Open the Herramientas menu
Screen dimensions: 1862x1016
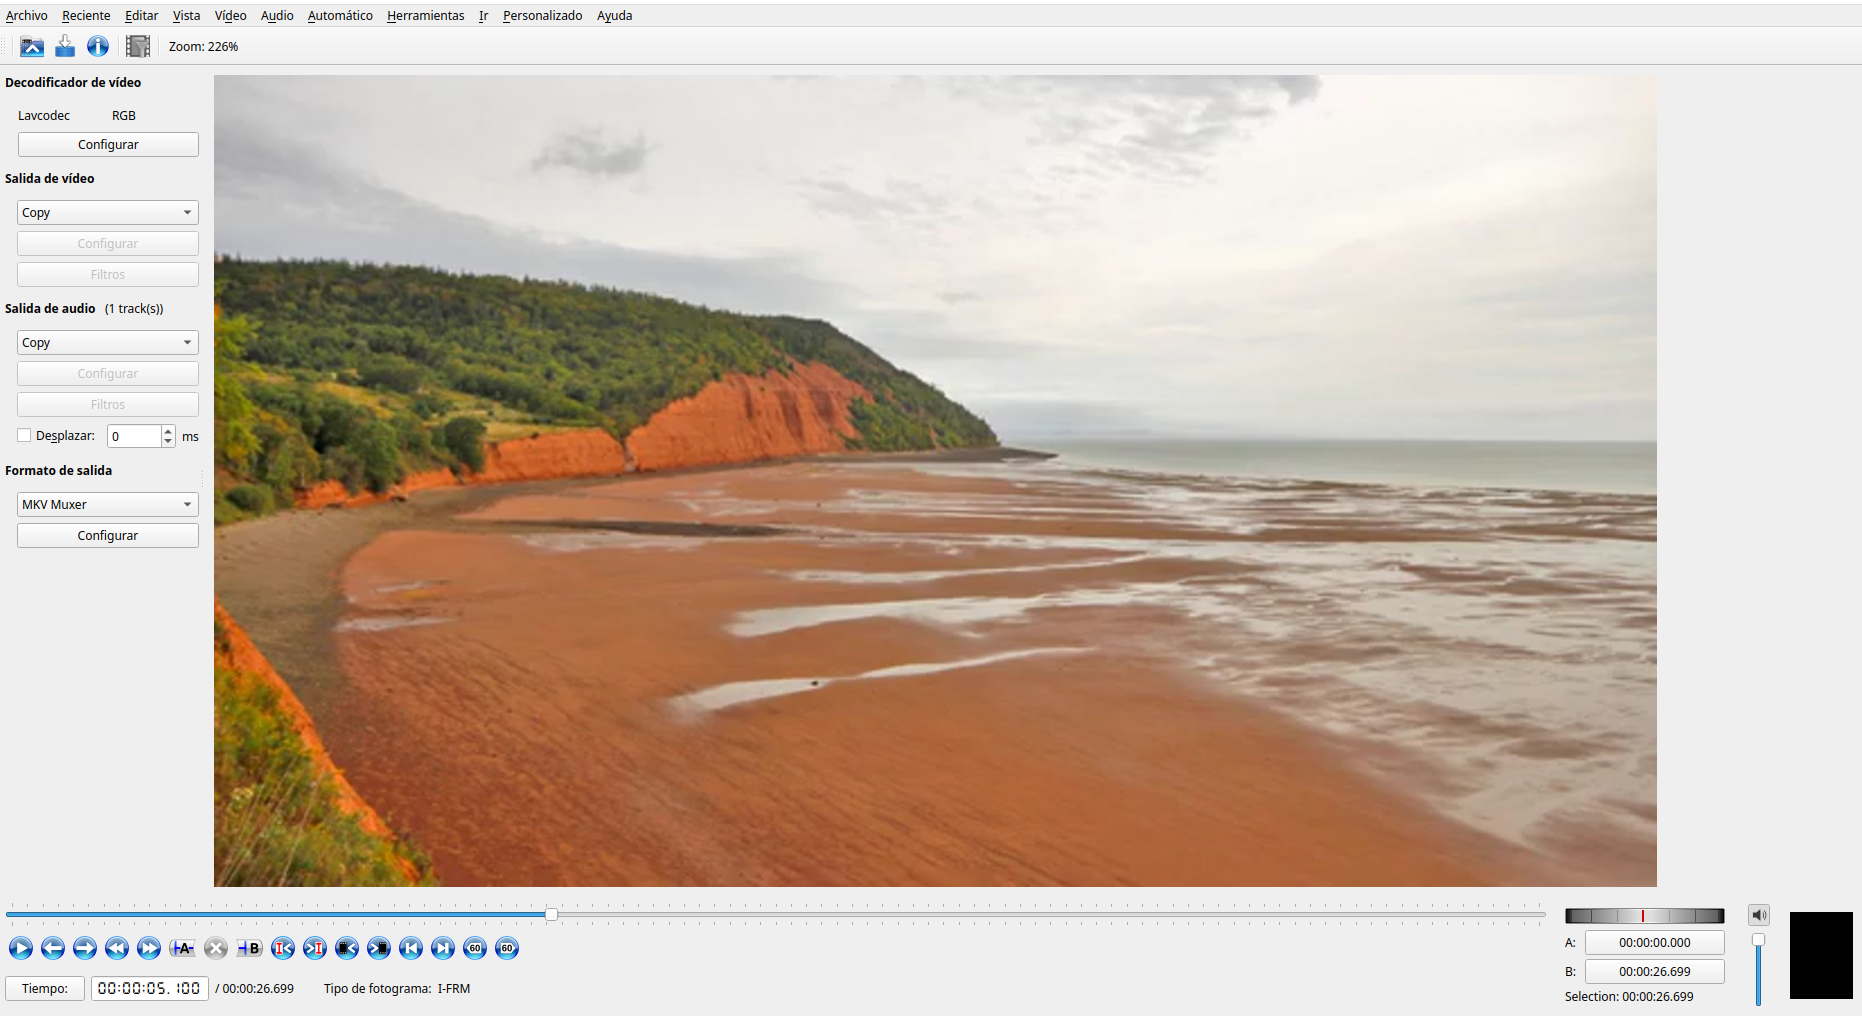click(x=425, y=15)
